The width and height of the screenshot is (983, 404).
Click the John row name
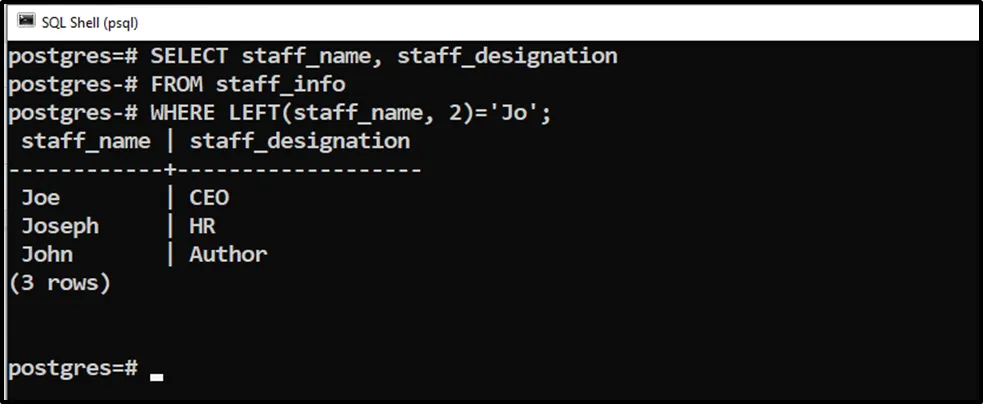pos(47,254)
